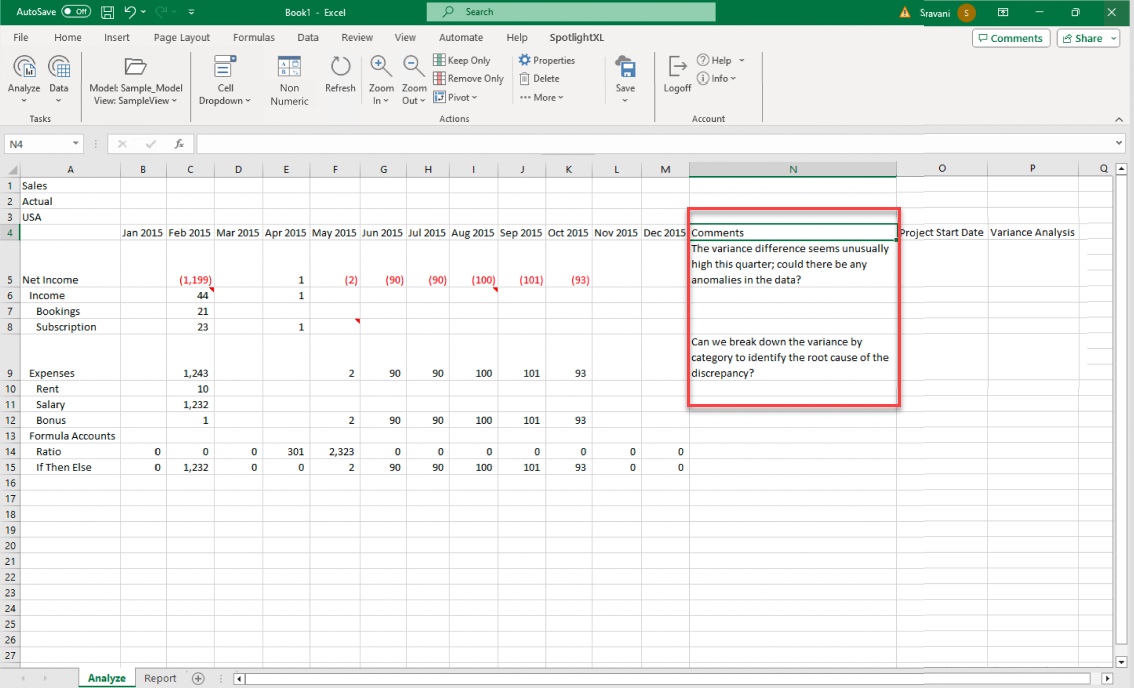Switch to the Automate ribbon tab

[x=461, y=37]
